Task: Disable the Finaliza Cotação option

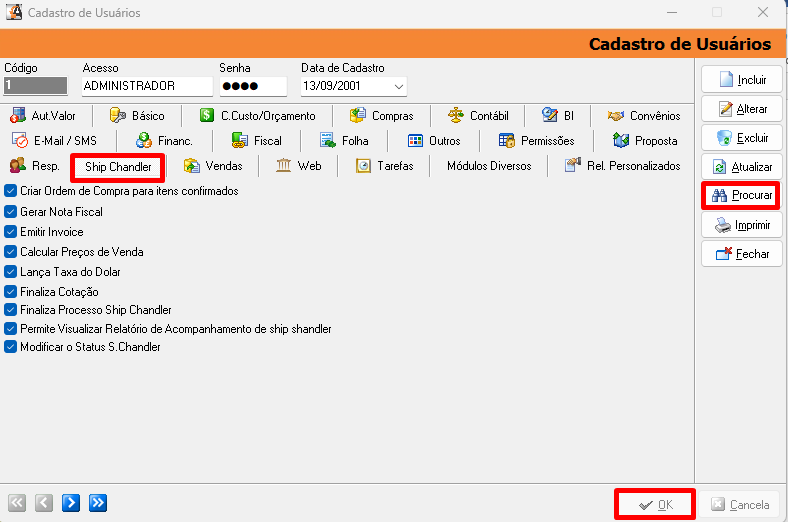Action: (x=11, y=291)
